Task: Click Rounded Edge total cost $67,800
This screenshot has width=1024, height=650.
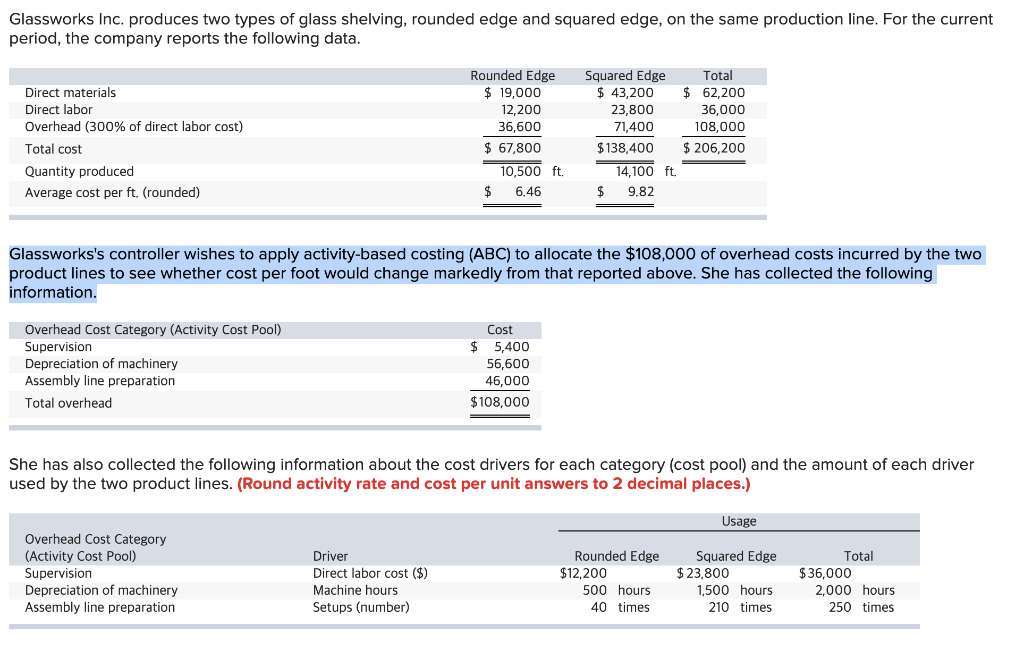Action: click(513, 148)
